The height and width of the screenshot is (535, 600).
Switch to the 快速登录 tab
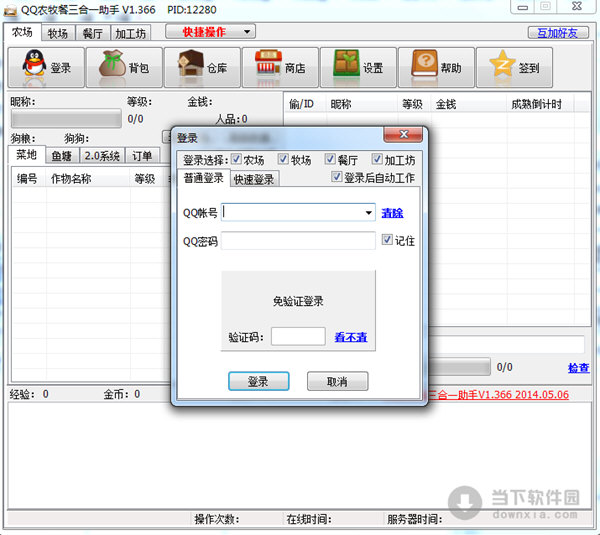(x=254, y=179)
